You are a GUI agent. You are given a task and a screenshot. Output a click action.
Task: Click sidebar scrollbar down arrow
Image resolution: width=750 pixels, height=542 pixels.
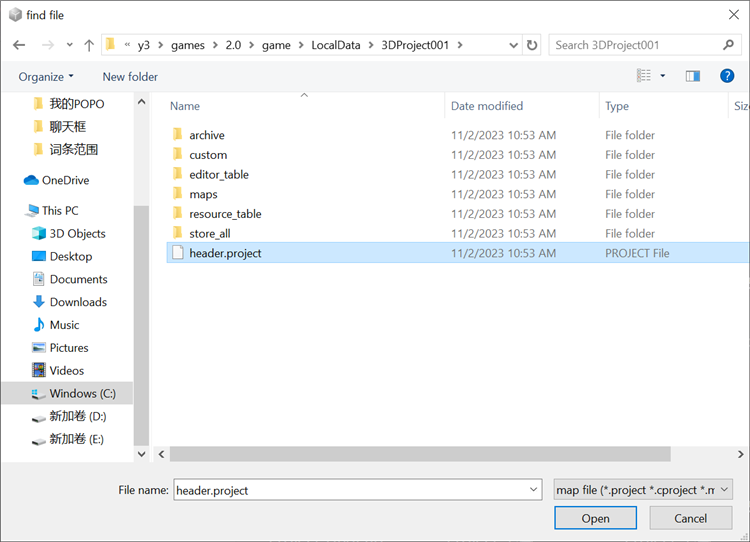coord(142,454)
